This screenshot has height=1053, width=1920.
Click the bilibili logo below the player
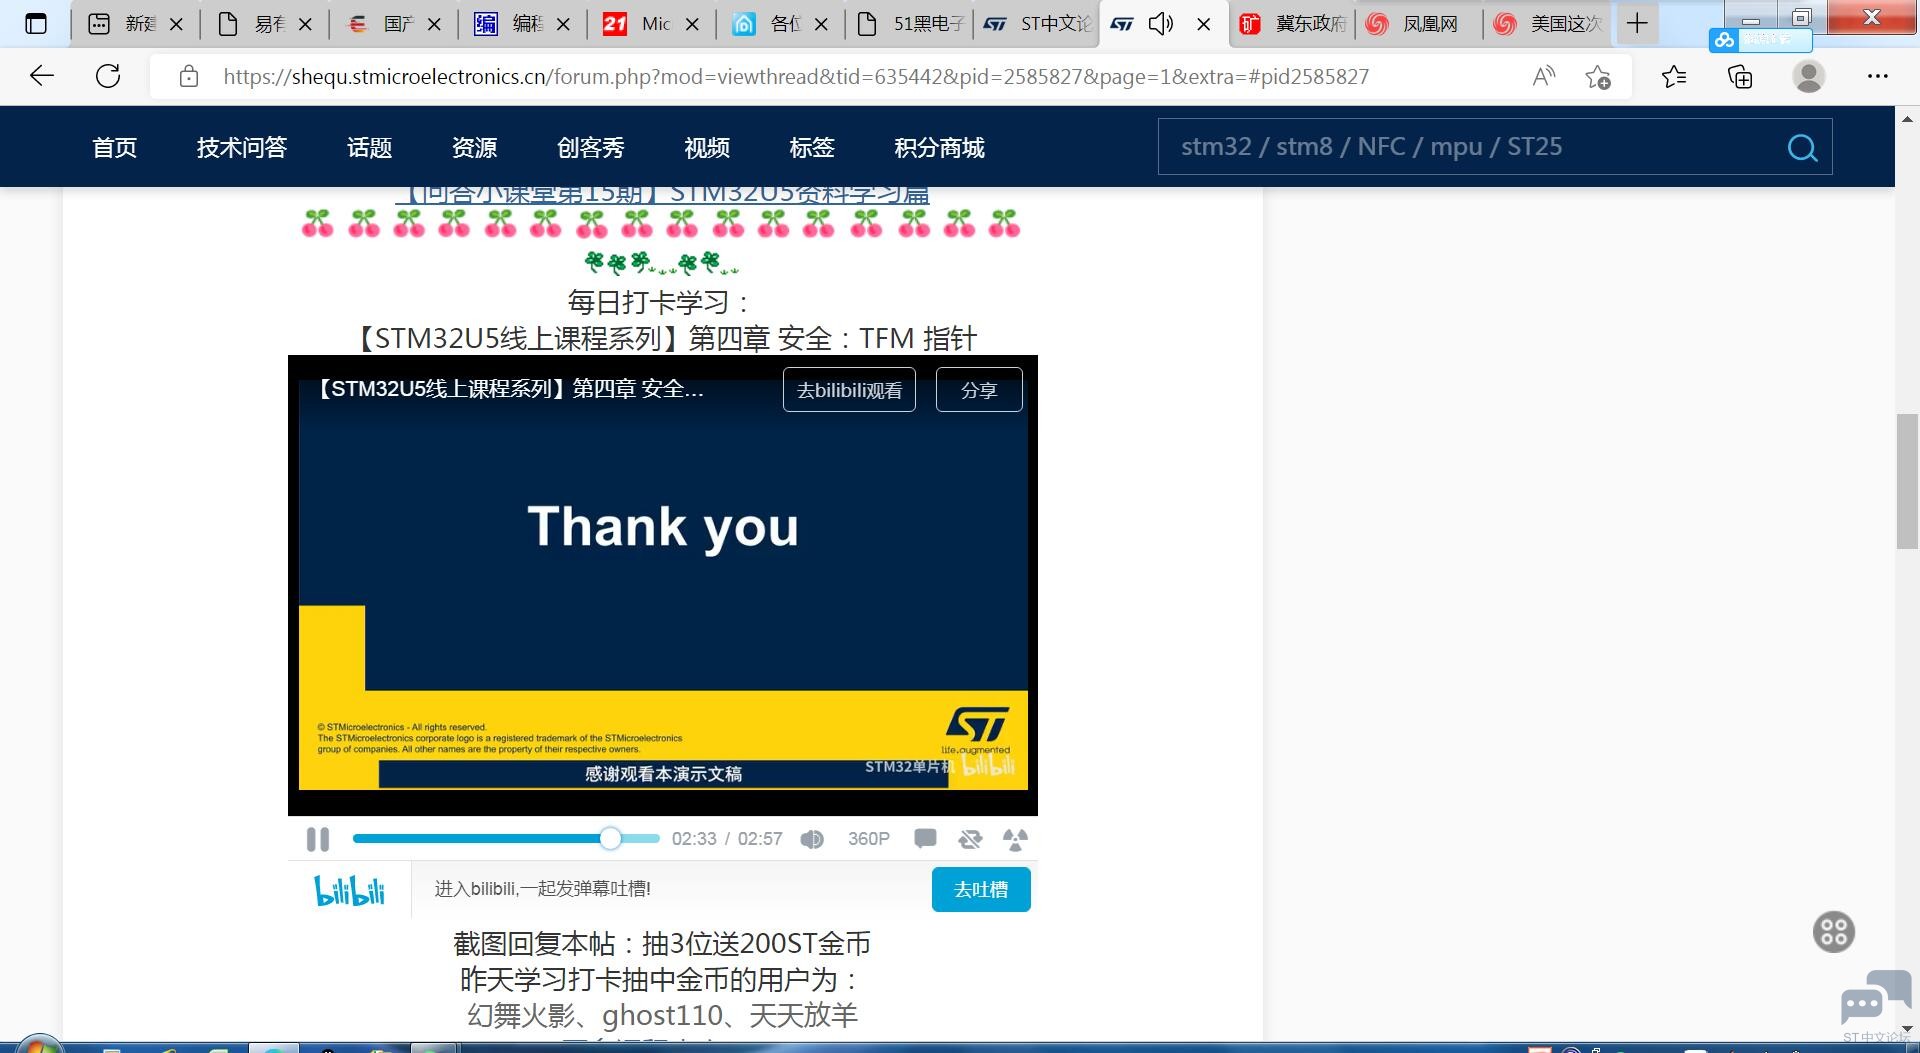coord(349,890)
